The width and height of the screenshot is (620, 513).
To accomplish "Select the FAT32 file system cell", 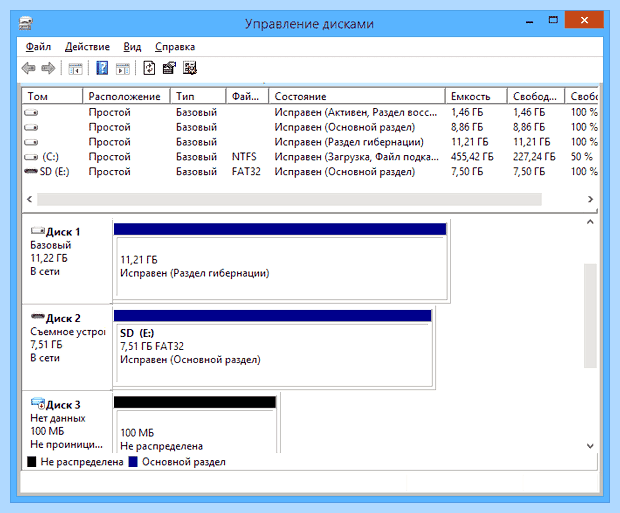I will [246, 172].
